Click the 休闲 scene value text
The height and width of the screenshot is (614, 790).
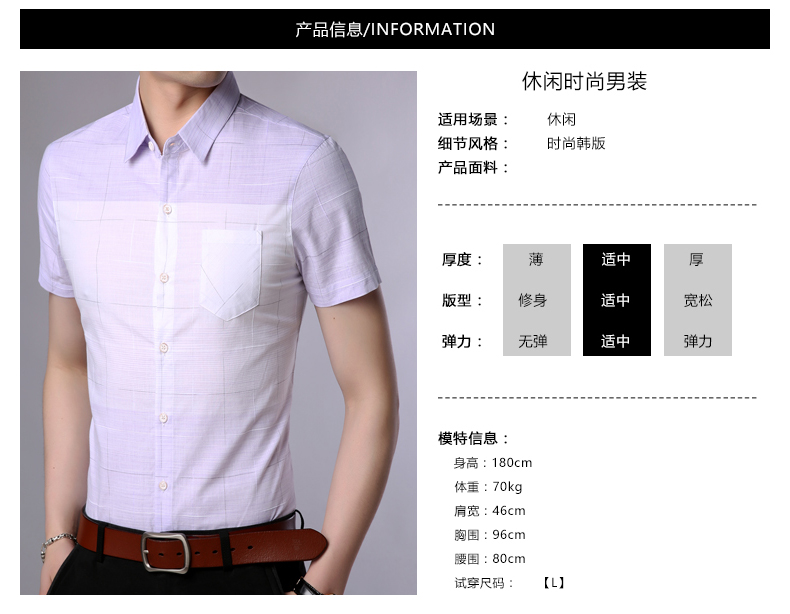tap(561, 119)
